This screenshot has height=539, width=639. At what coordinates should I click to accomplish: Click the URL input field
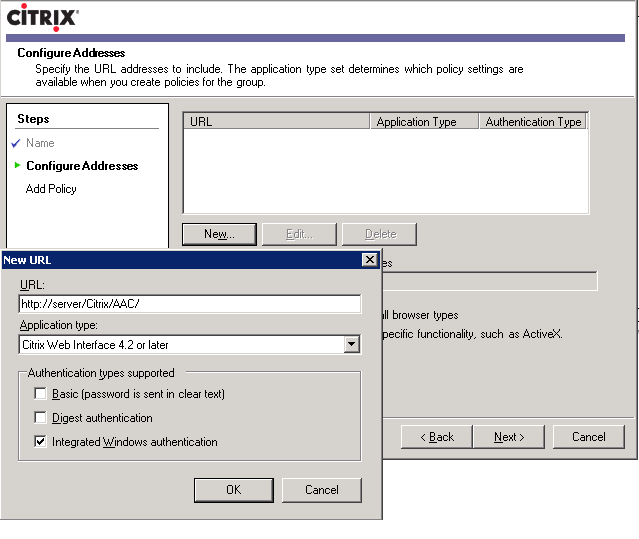click(x=190, y=304)
